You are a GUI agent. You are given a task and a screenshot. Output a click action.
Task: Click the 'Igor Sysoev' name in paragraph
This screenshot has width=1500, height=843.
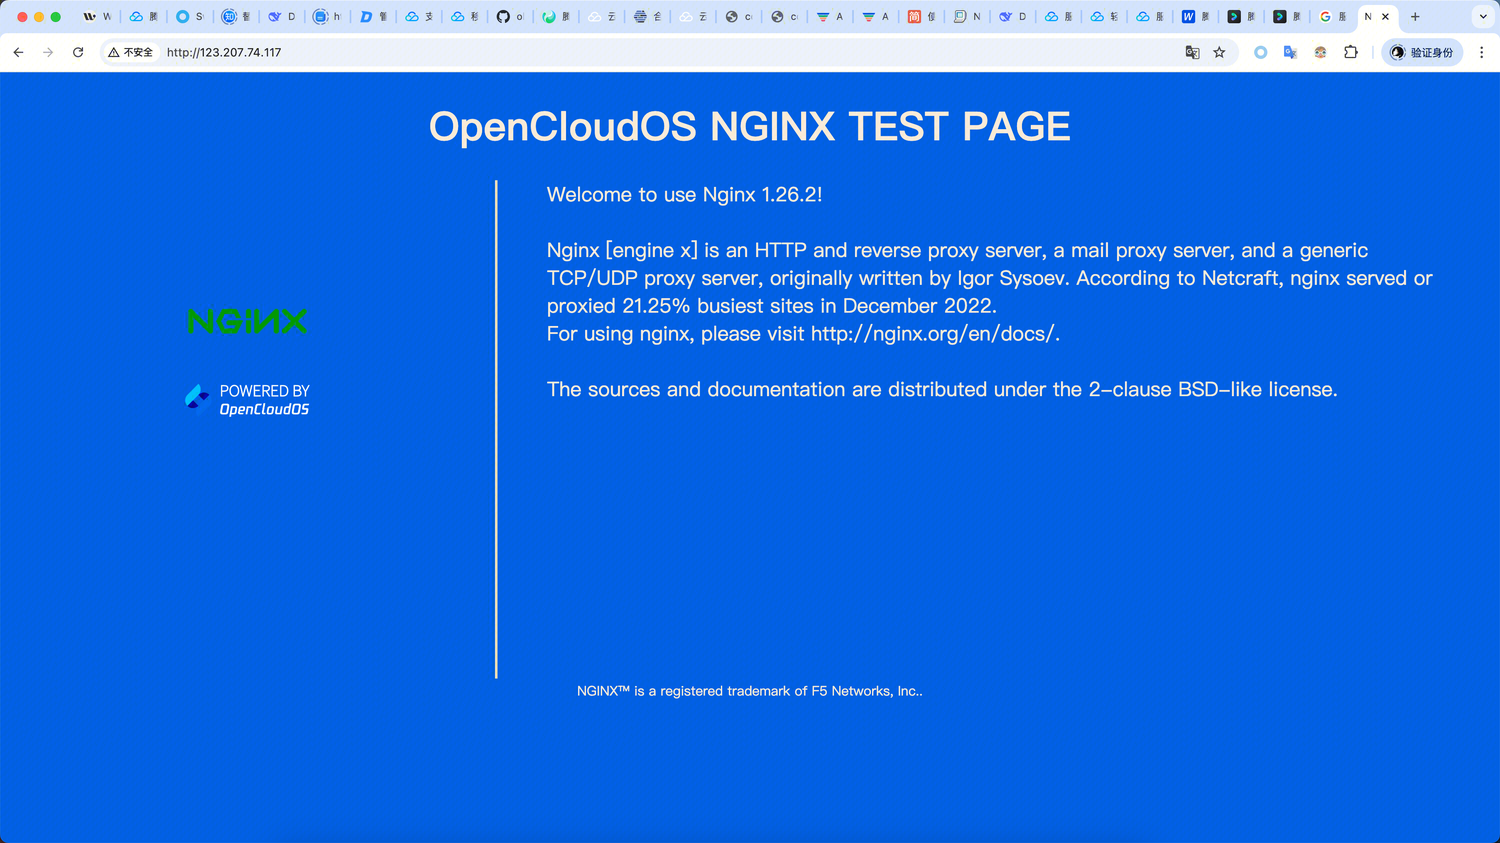click(1011, 278)
